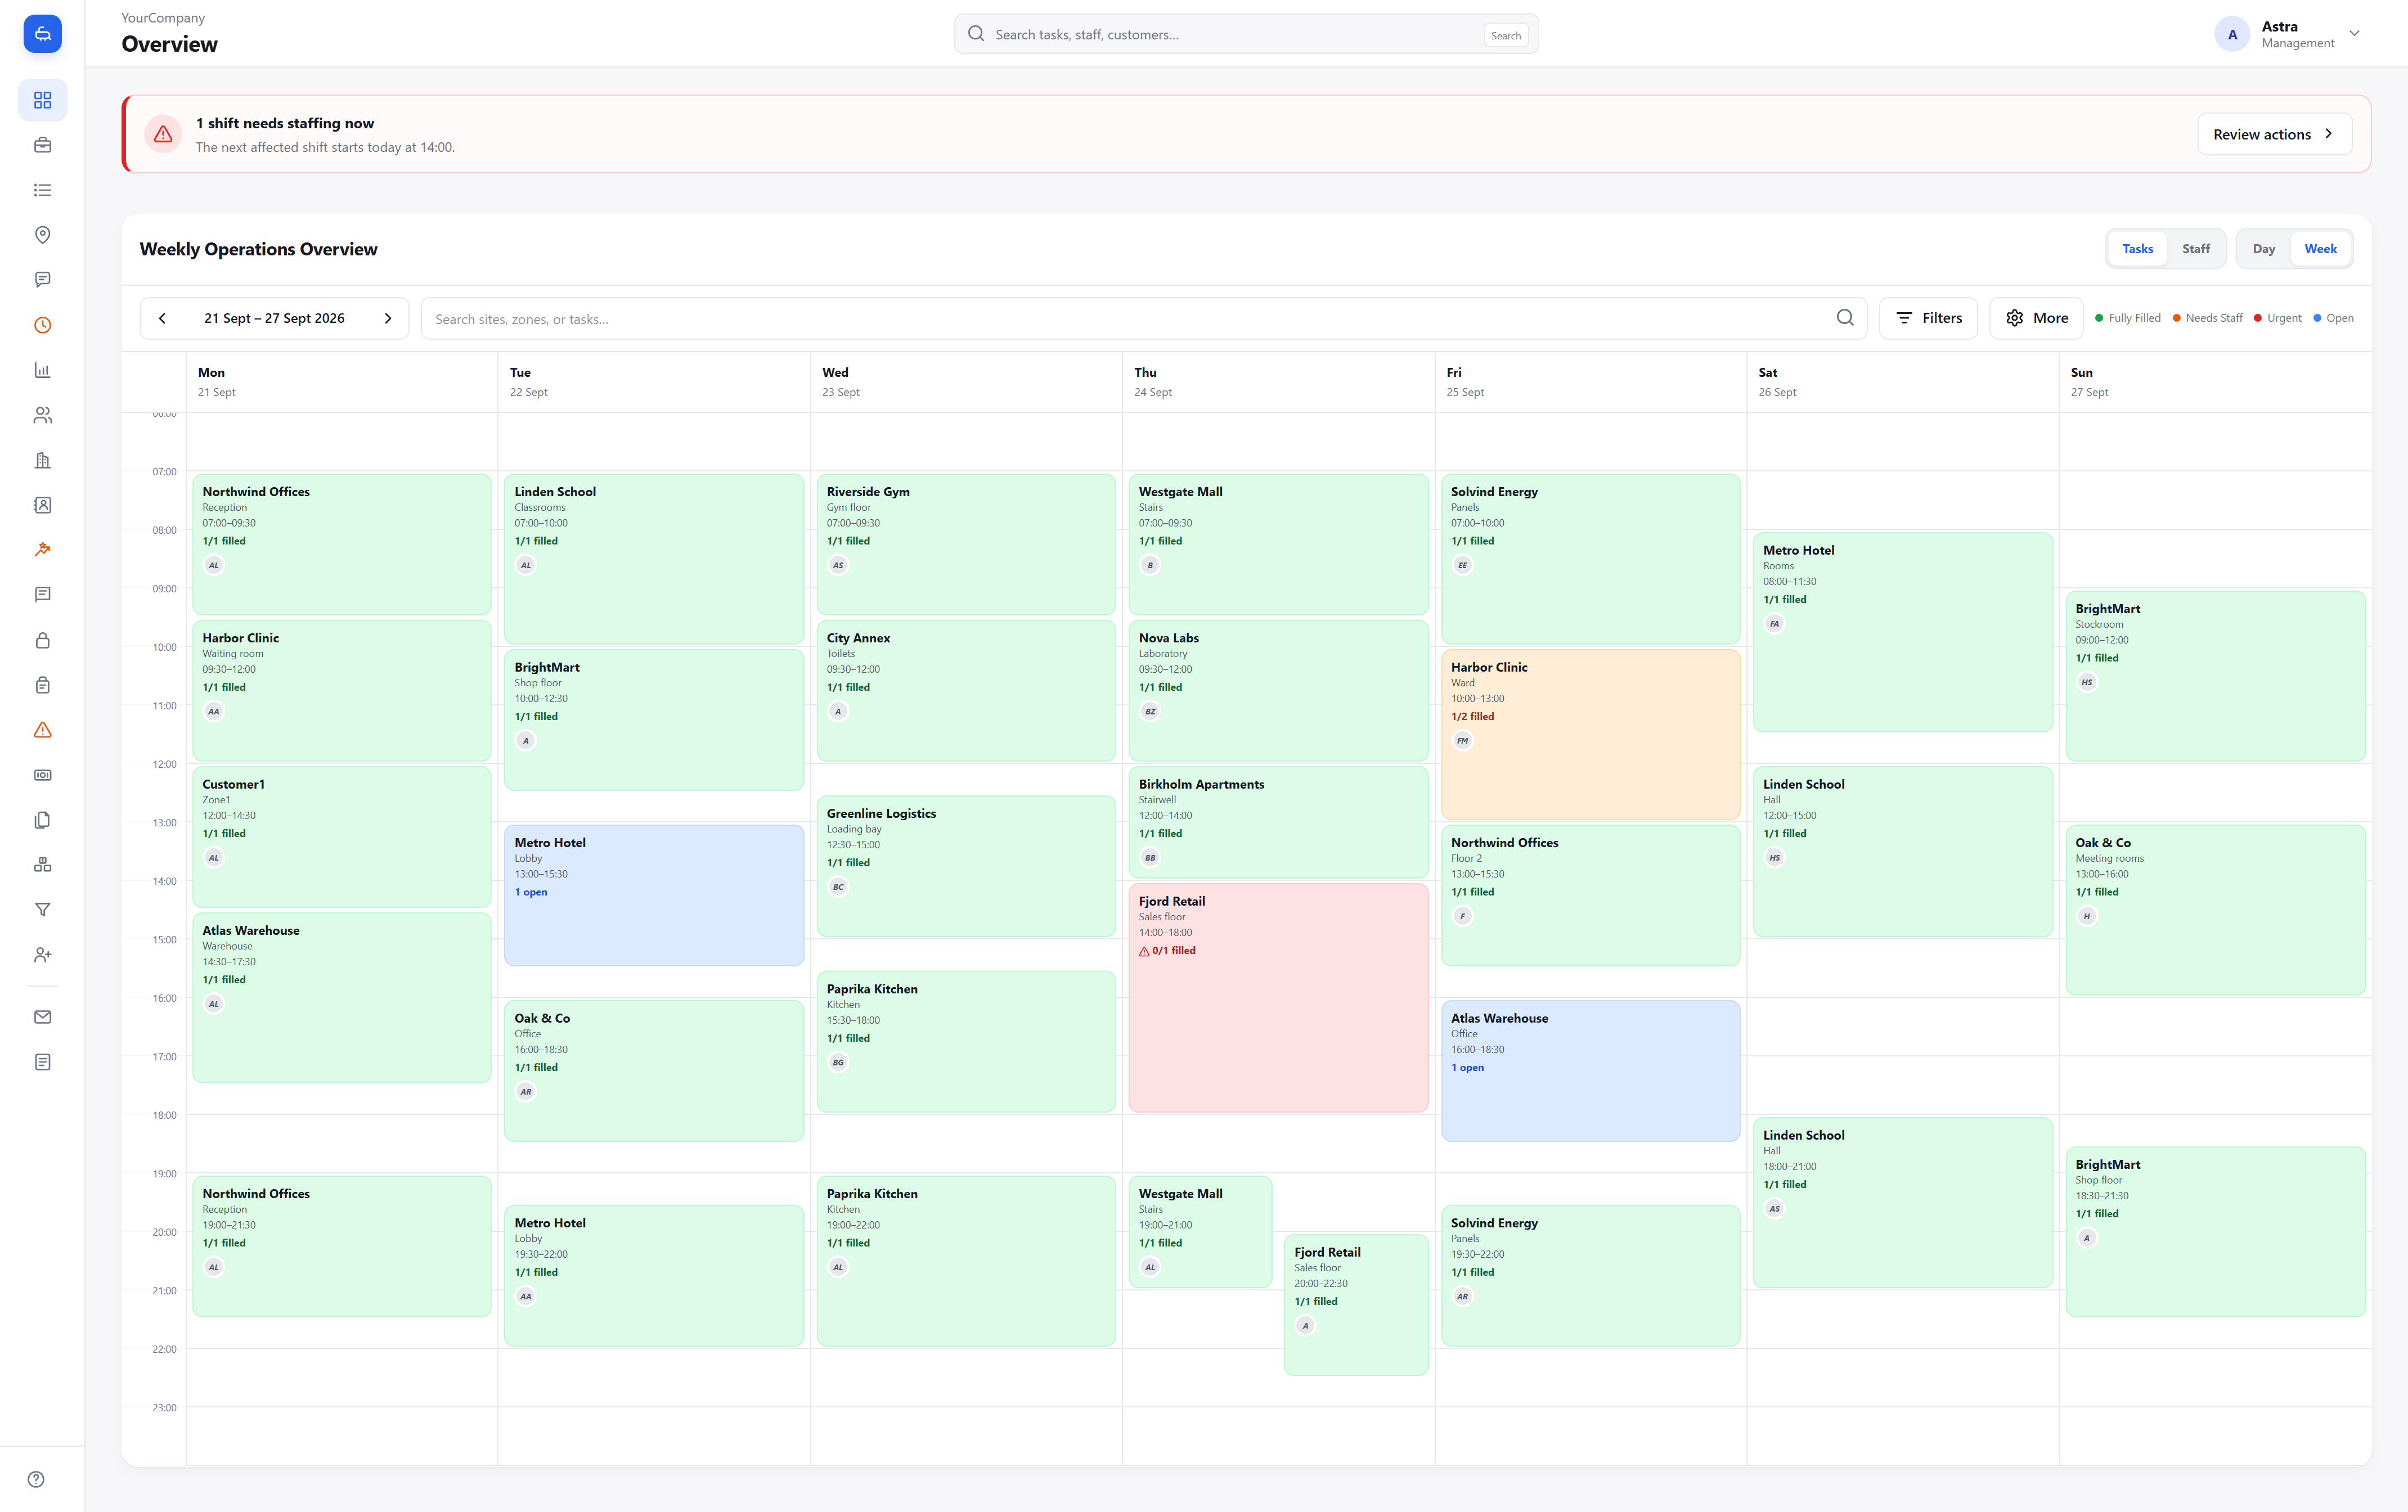Open the padlock icon in sidebar
The height and width of the screenshot is (1512, 2408).
42,640
